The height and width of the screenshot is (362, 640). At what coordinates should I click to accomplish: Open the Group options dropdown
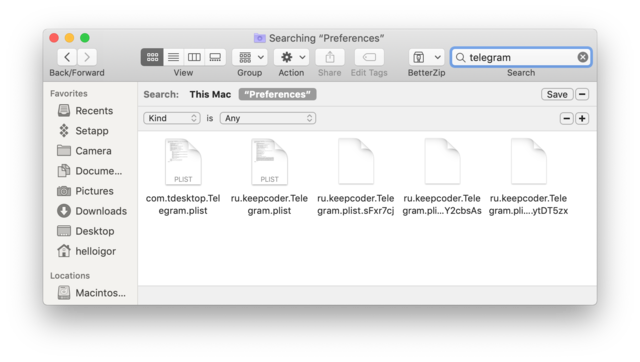250,57
